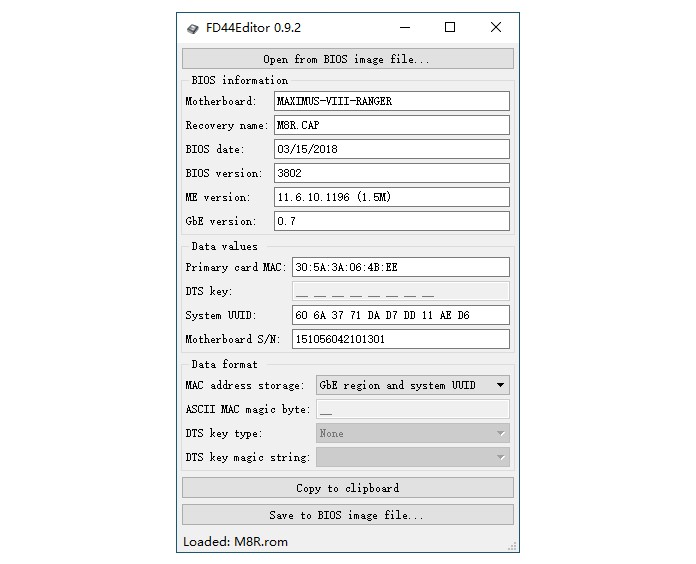The image size is (696, 564).
Task: Edit the System UUID field
Action: [x=400, y=315]
